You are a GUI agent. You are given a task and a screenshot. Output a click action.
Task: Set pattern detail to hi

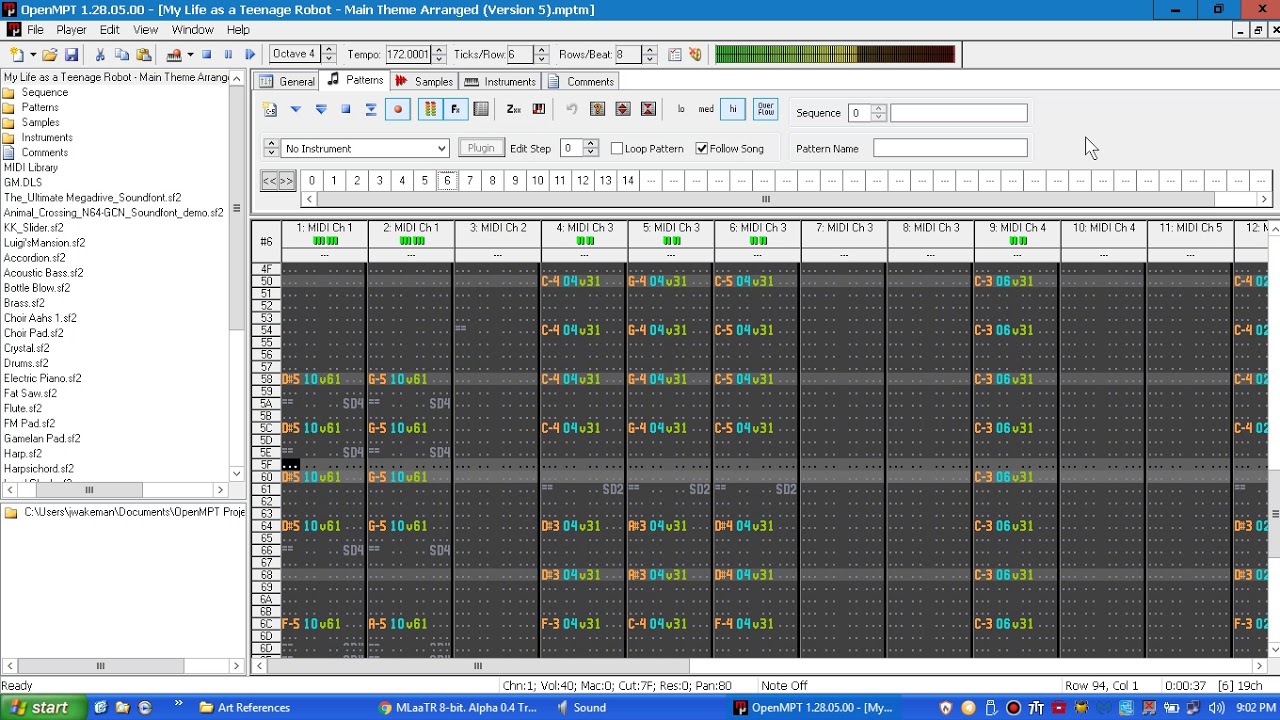[733, 110]
